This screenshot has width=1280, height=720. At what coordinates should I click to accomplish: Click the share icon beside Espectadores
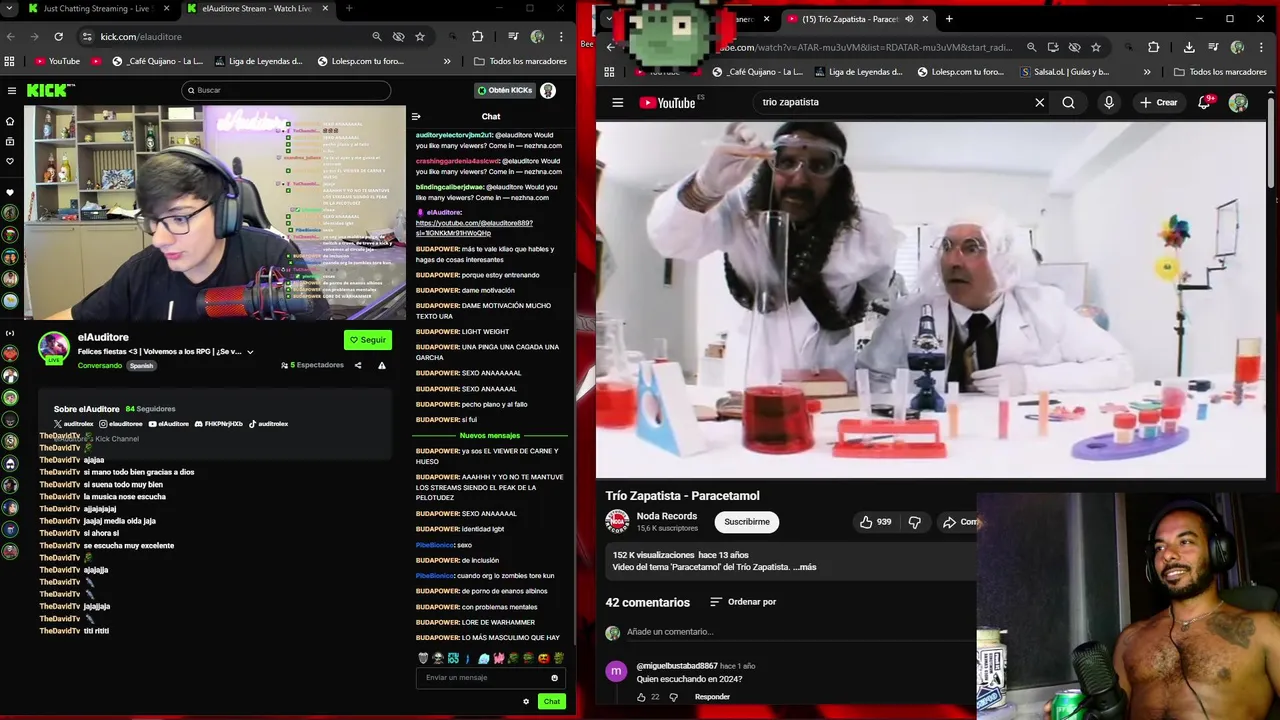358,365
